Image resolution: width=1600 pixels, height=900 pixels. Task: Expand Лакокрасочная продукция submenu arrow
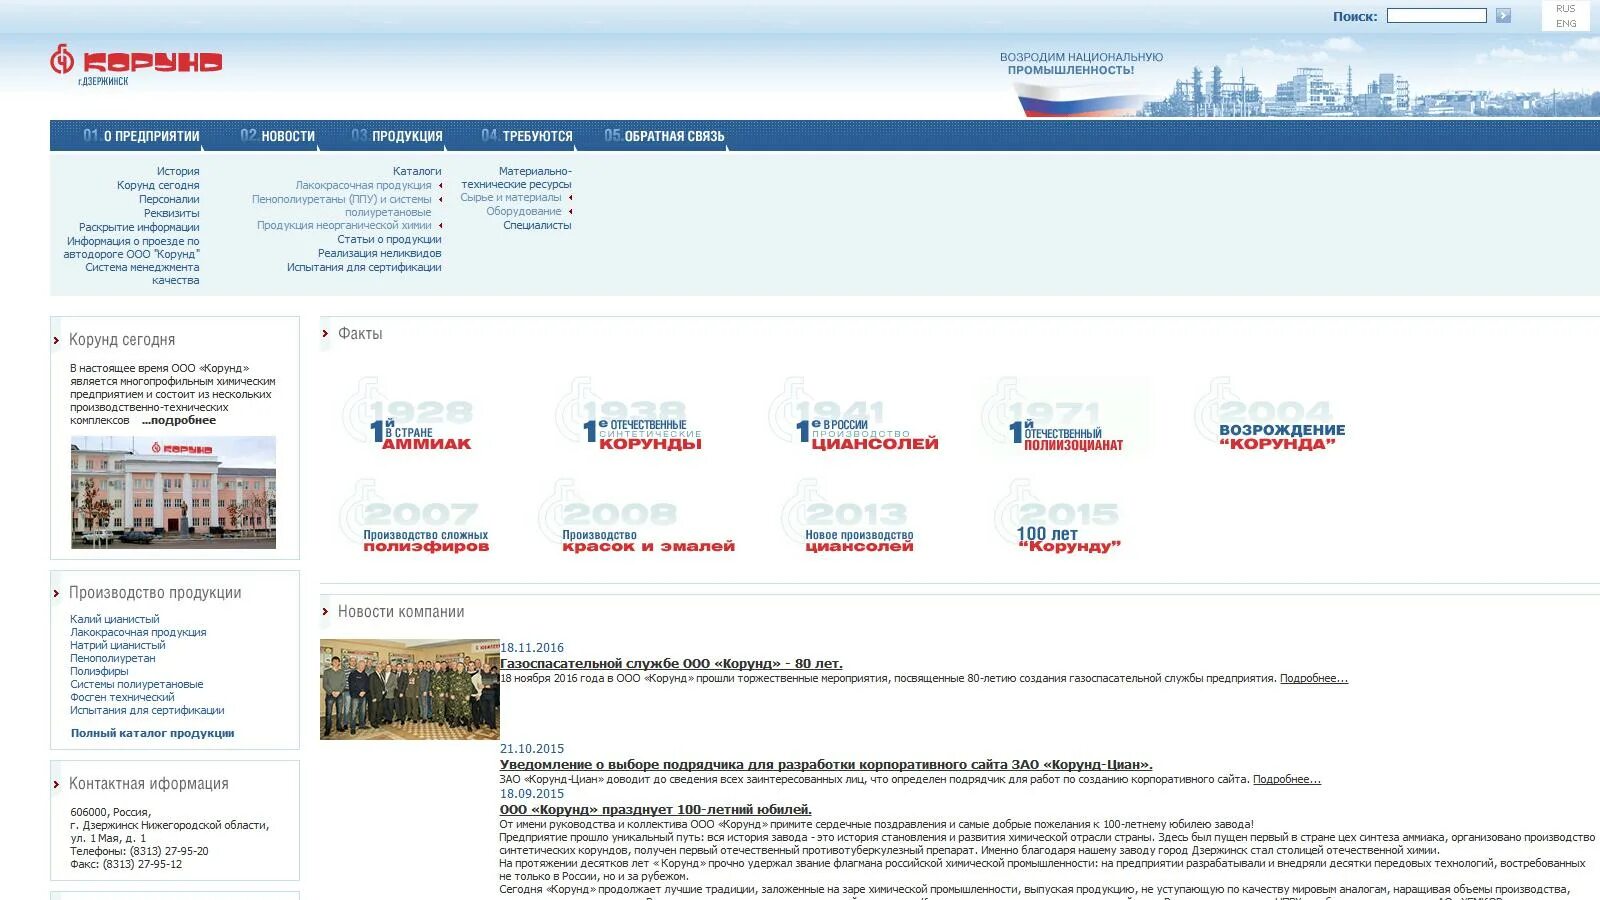[440, 186]
